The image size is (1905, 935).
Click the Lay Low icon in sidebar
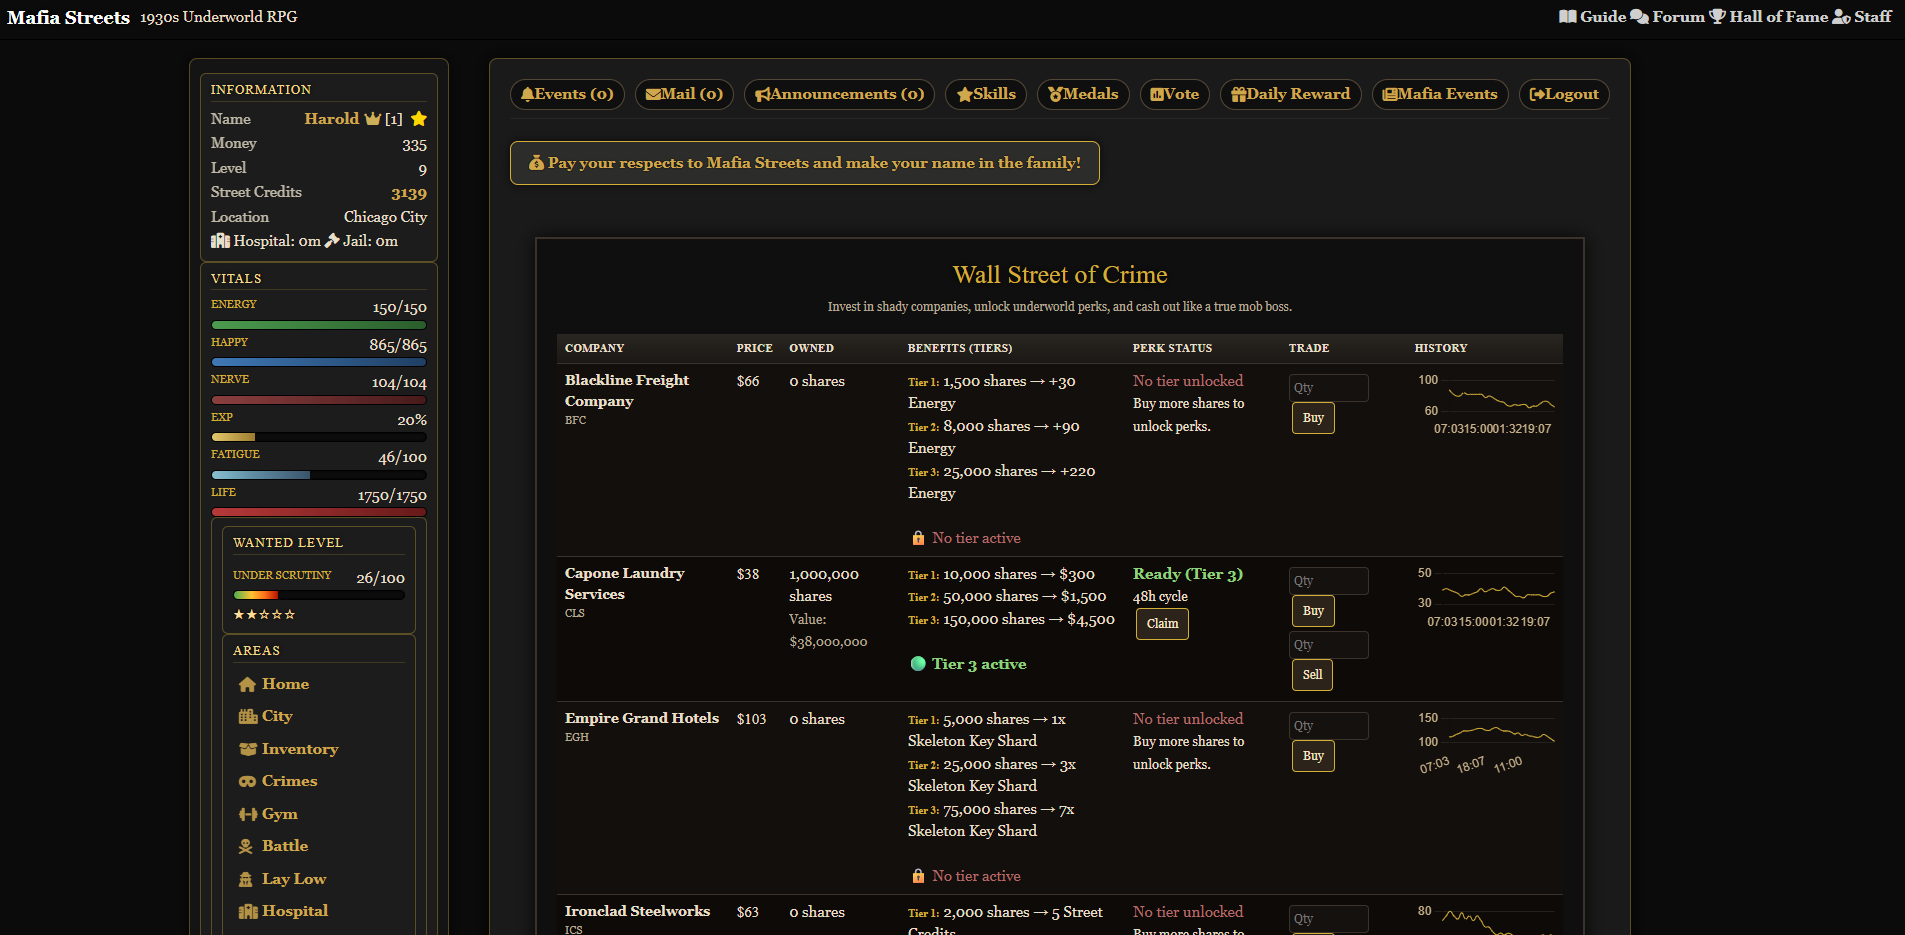point(246,880)
